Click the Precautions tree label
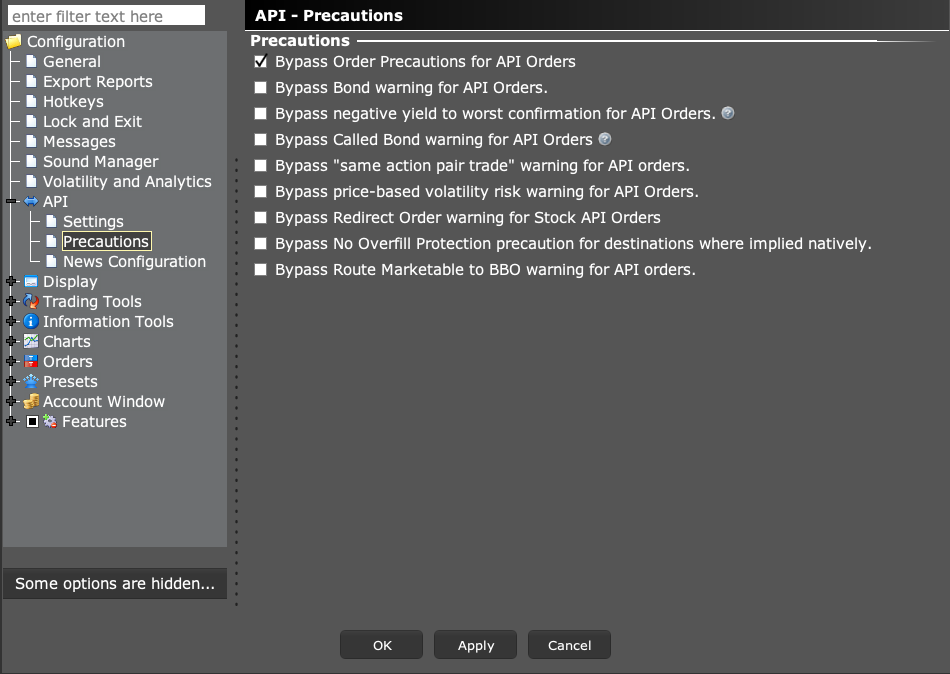 (106, 241)
